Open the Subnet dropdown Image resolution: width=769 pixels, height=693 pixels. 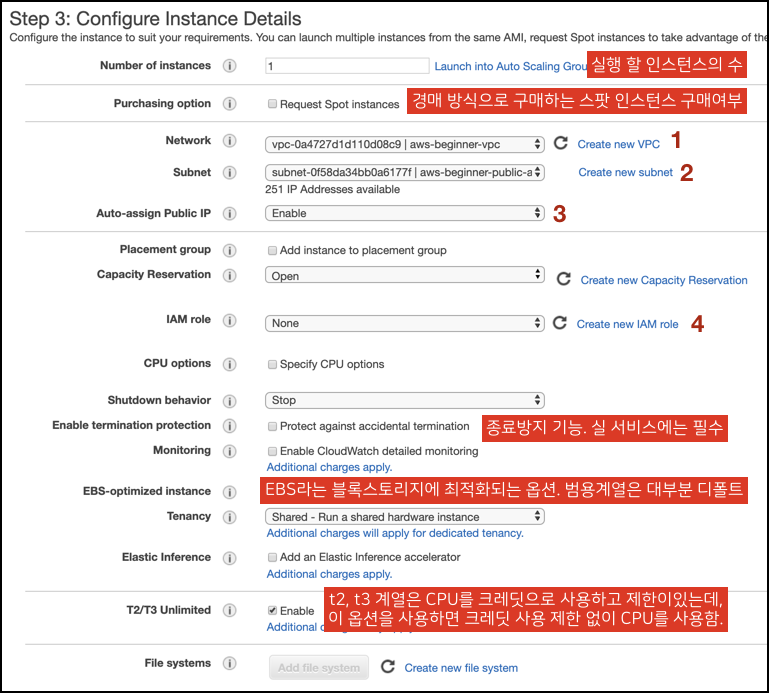pyautogui.click(x=405, y=173)
